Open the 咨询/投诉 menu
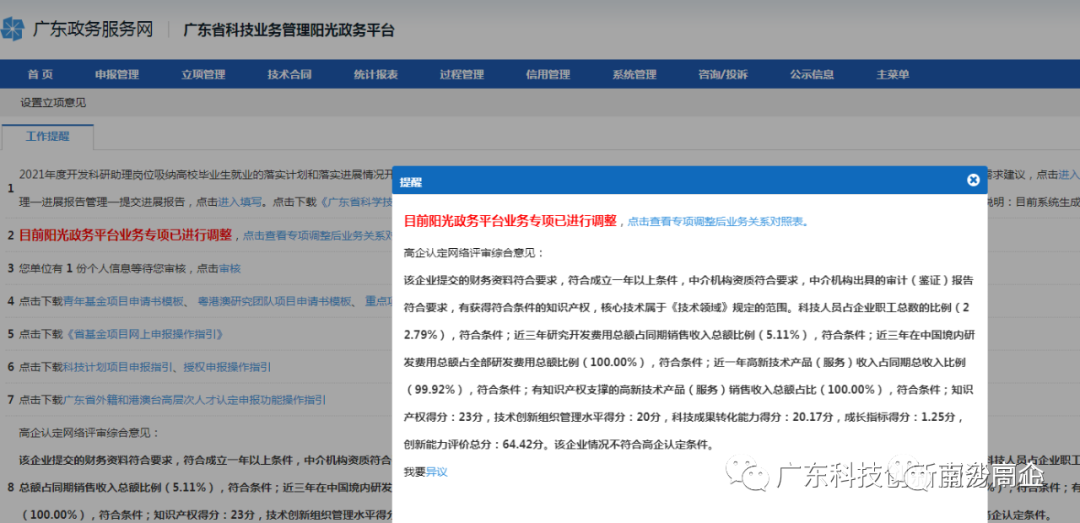The image size is (1080, 523). (x=723, y=74)
